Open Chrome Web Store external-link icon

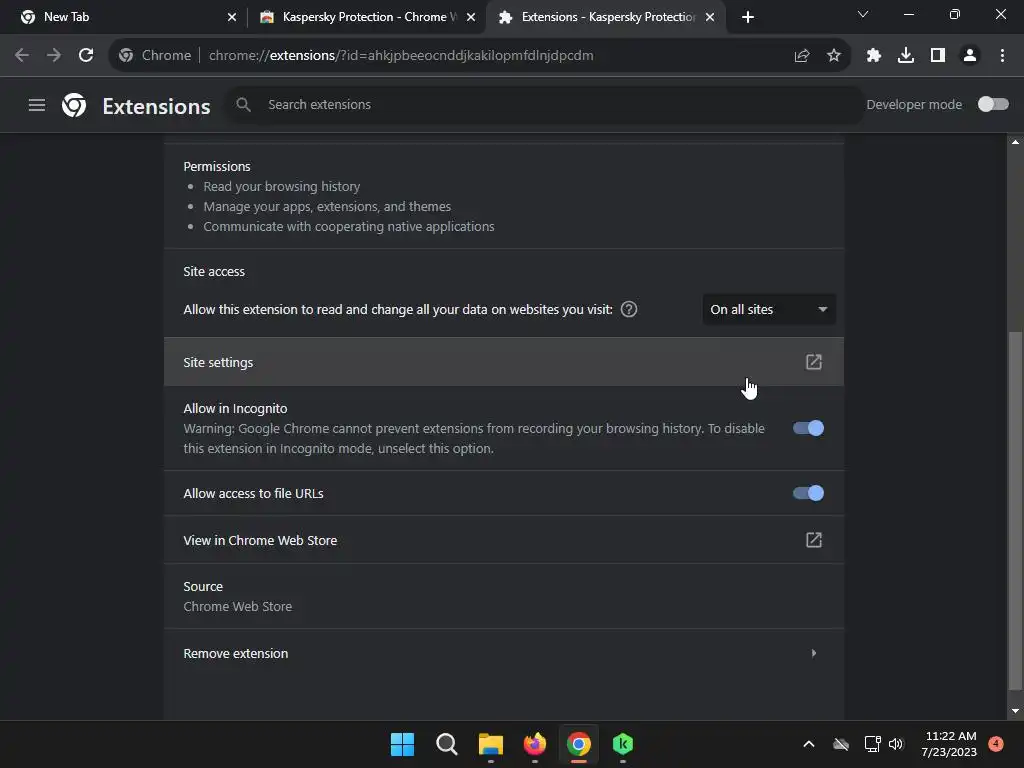point(814,540)
